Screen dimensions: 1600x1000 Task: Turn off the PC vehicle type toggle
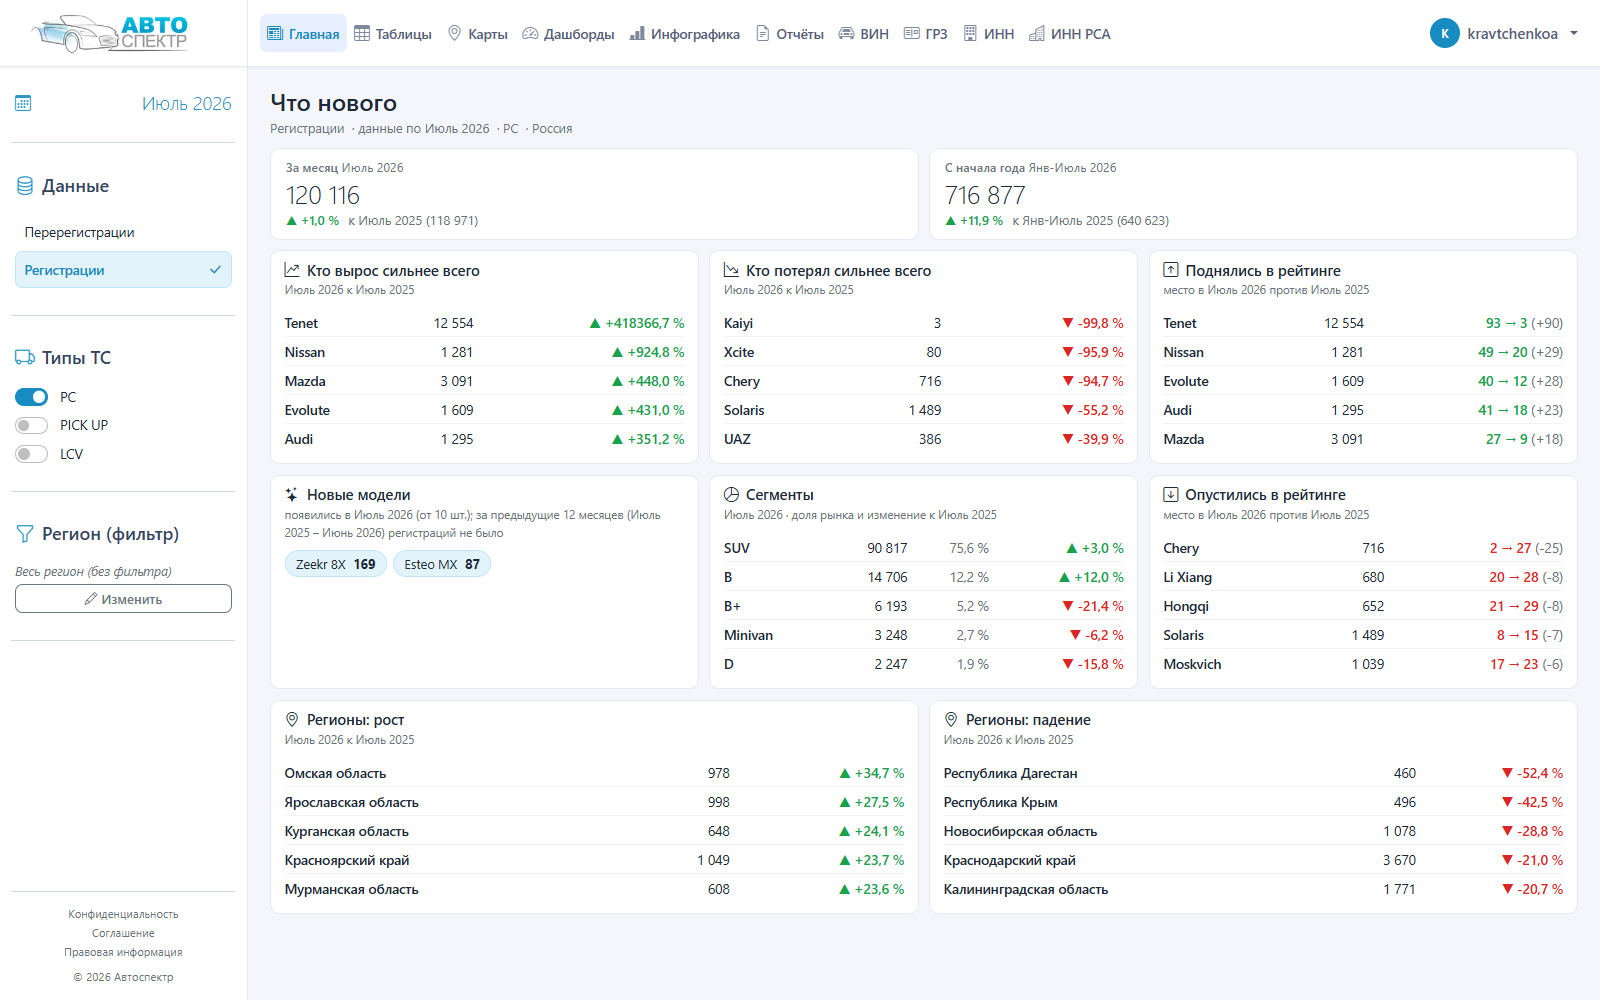point(31,397)
